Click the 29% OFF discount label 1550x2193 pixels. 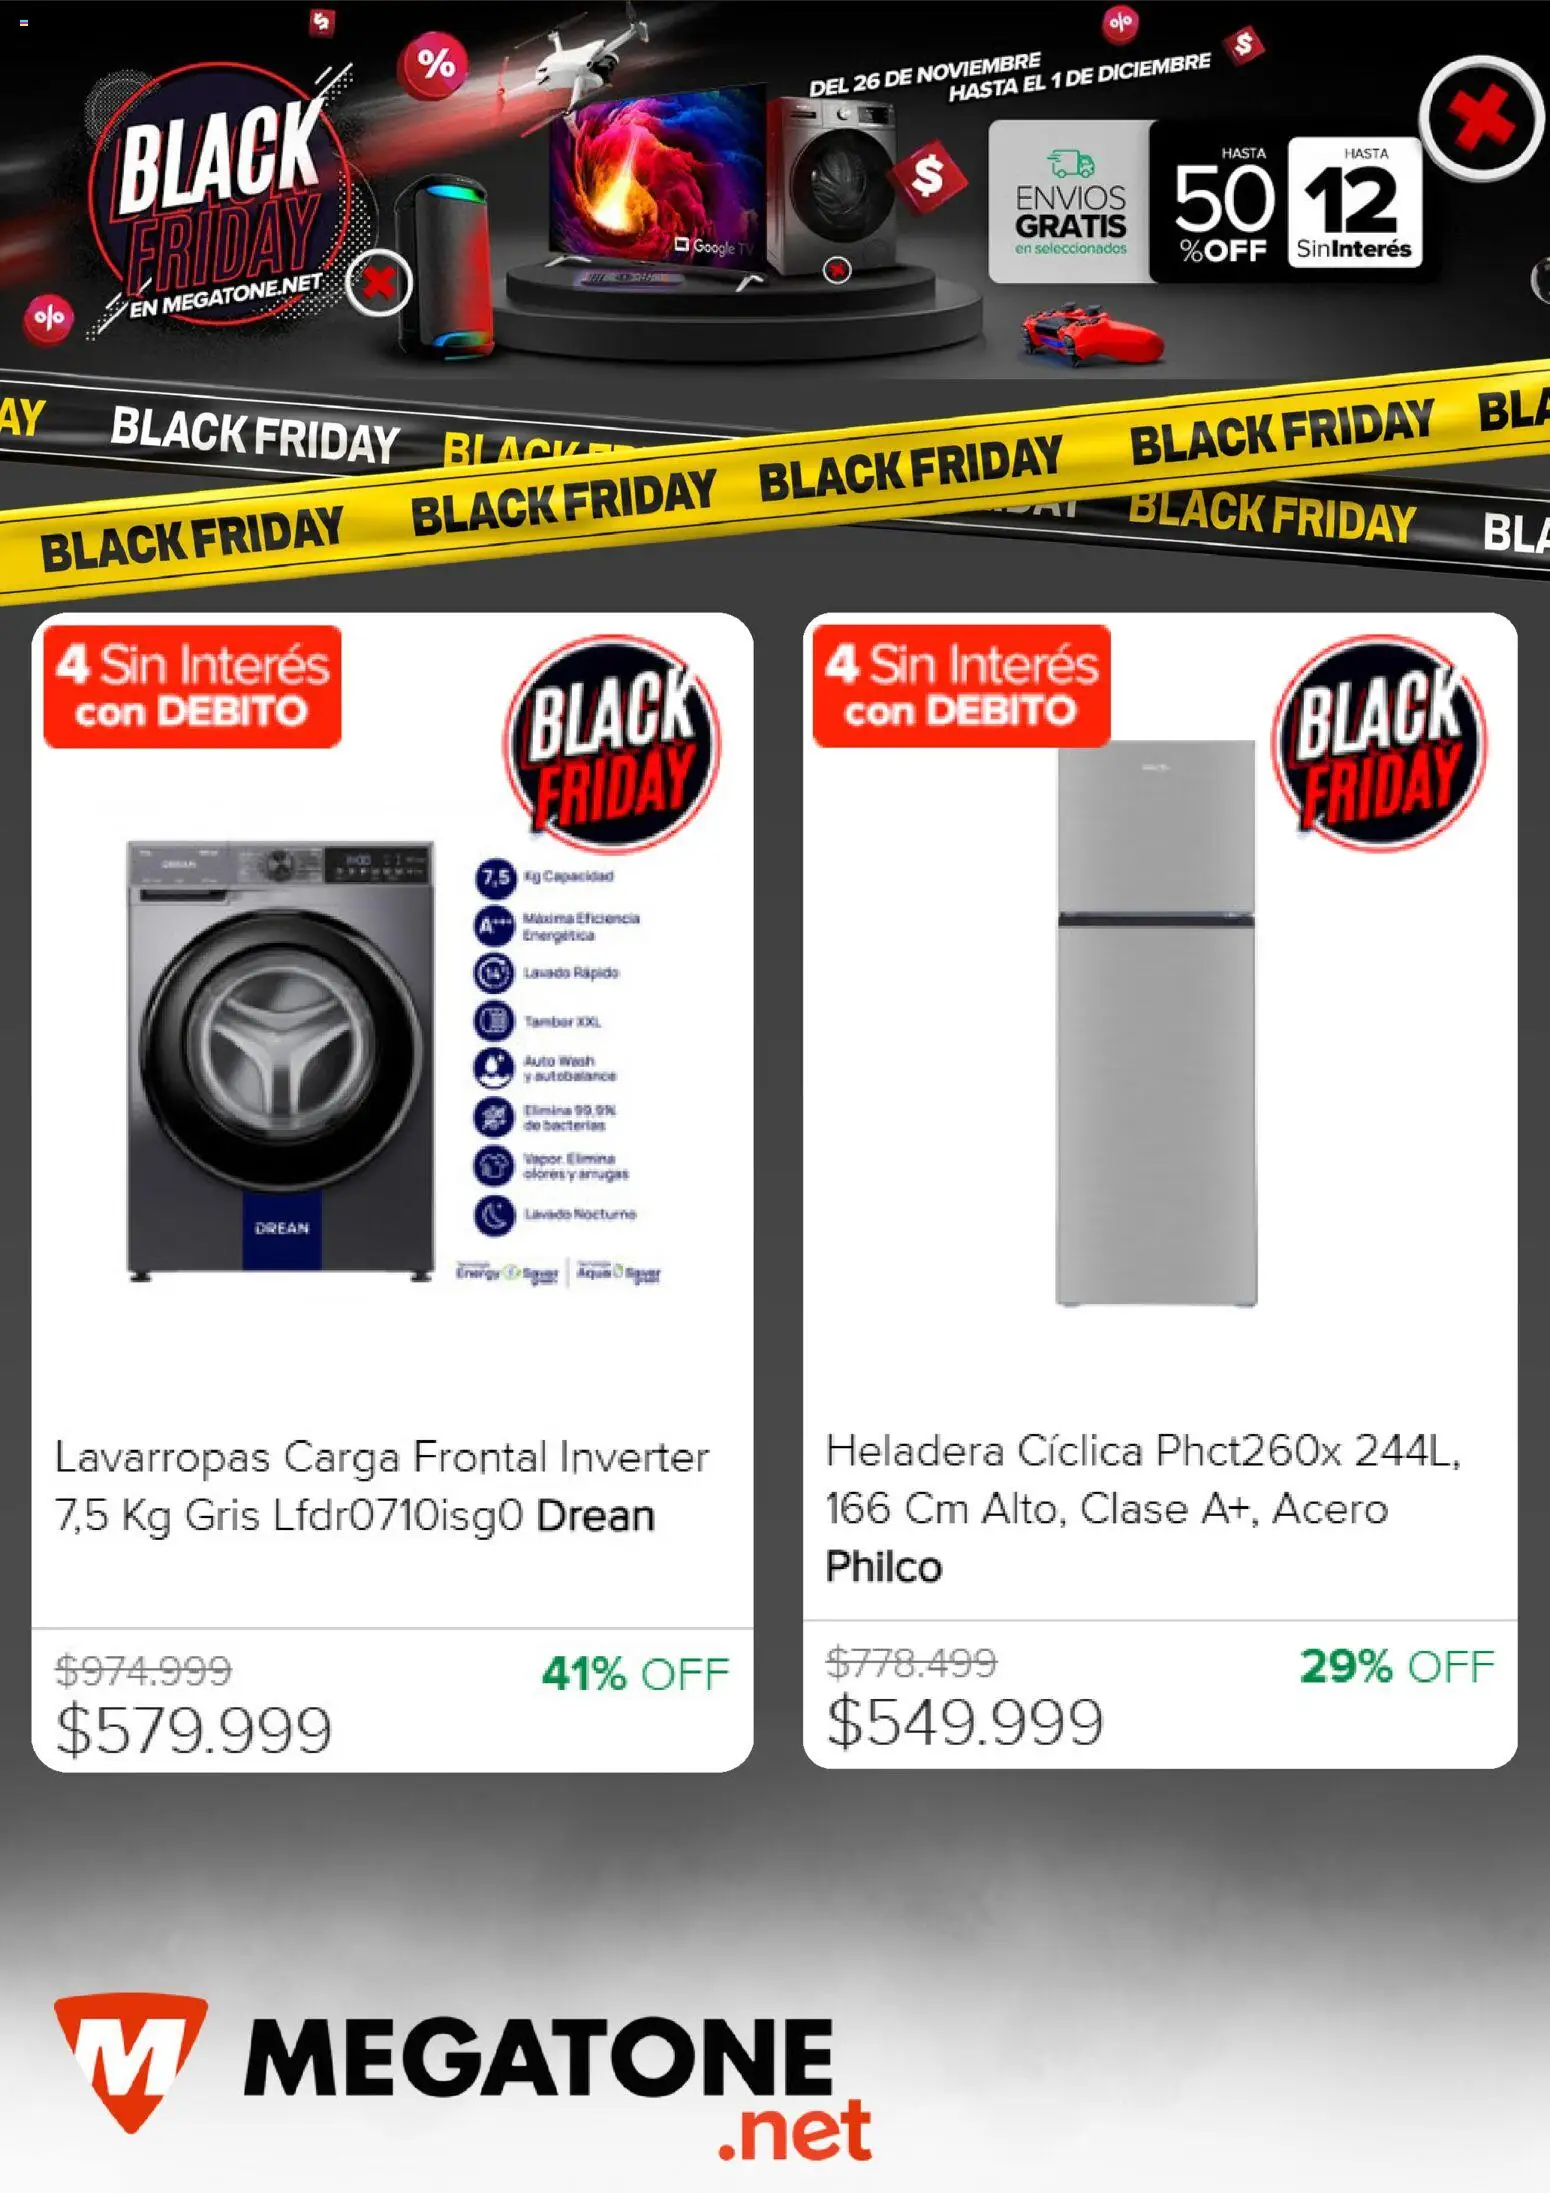coord(1396,1666)
